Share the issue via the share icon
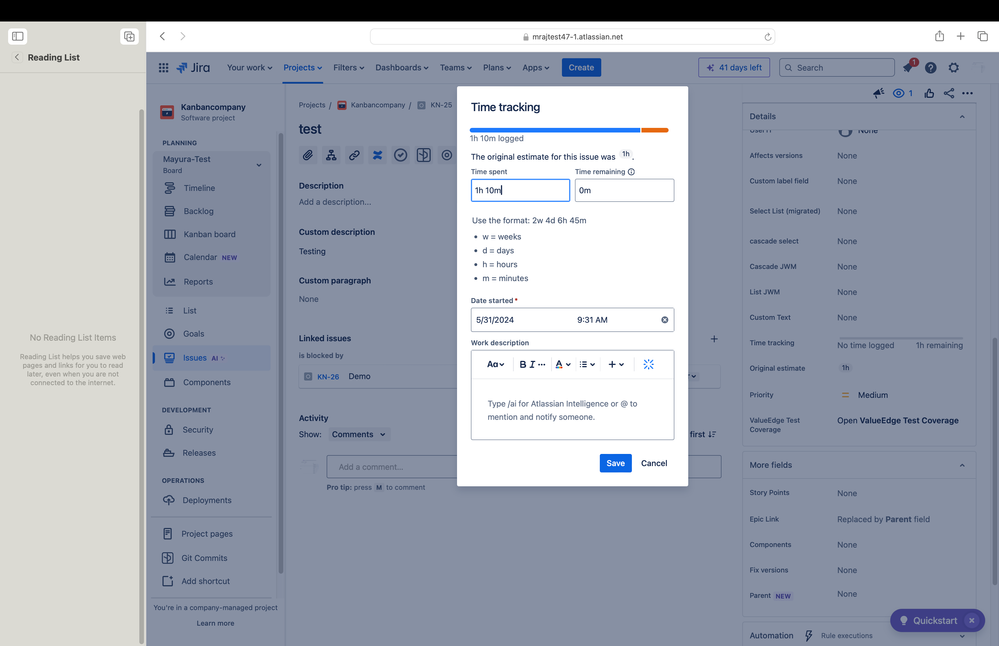The height and width of the screenshot is (646, 999). [x=948, y=93]
